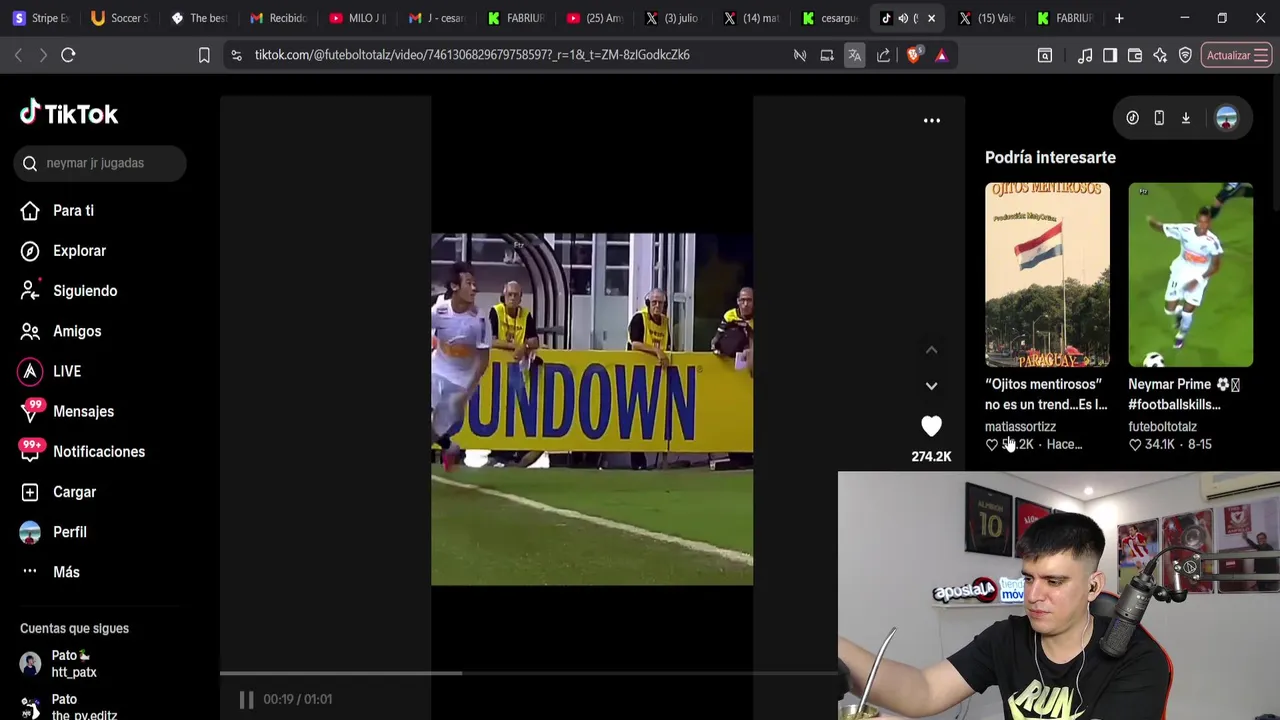Open matiassortizz author link
1280x720 pixels.
[x=1020, y=427]
